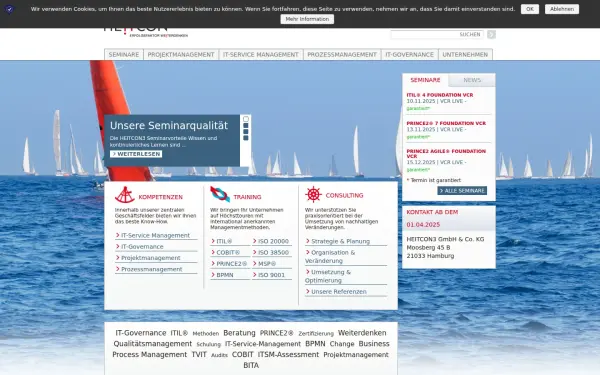The width and height of the screenshot is (600, 375).
Task: Click IT-Governance tag in tag cloud
Action: (141, 333)
